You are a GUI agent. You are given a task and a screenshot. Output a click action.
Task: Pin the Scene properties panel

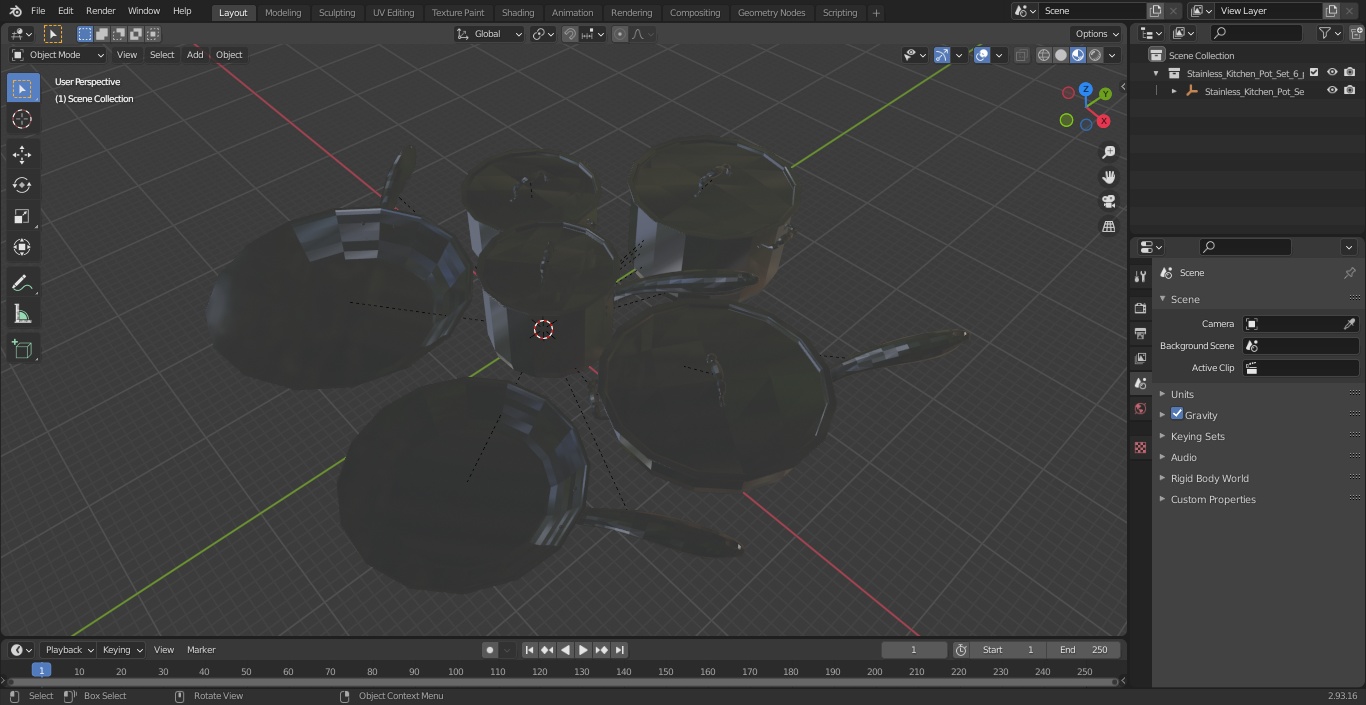tap(1349, 273)
